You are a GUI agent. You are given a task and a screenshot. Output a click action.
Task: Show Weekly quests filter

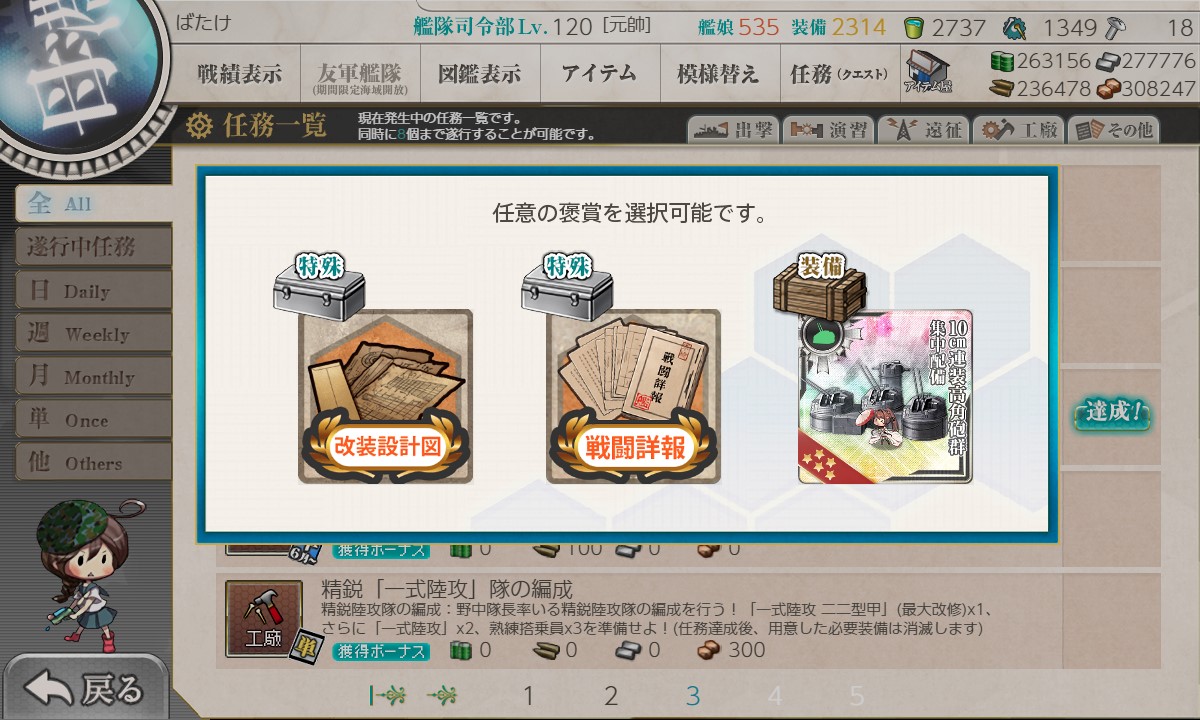pyautogui.click(x=93, y=333)
